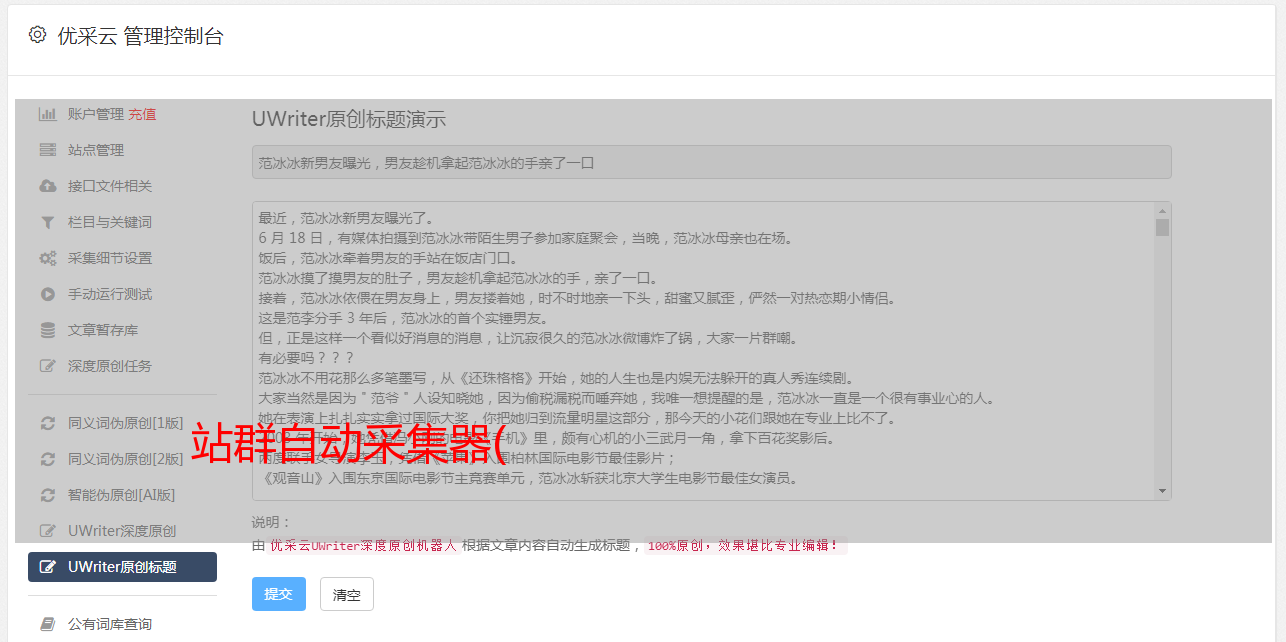This screenshot has width=1286, height=642.
Task: Click the edit icon for 深度原创任务
Action: click(x=47, y=366)
